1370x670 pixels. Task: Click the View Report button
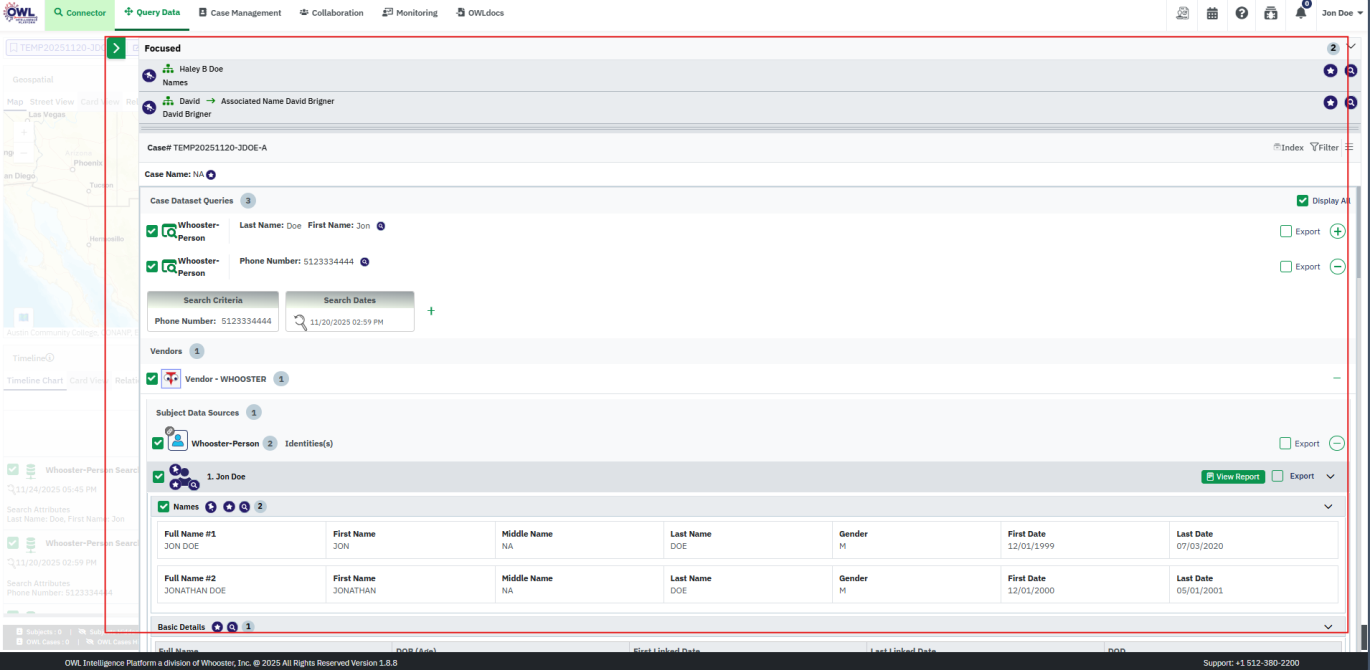[x=1232, y=477]
